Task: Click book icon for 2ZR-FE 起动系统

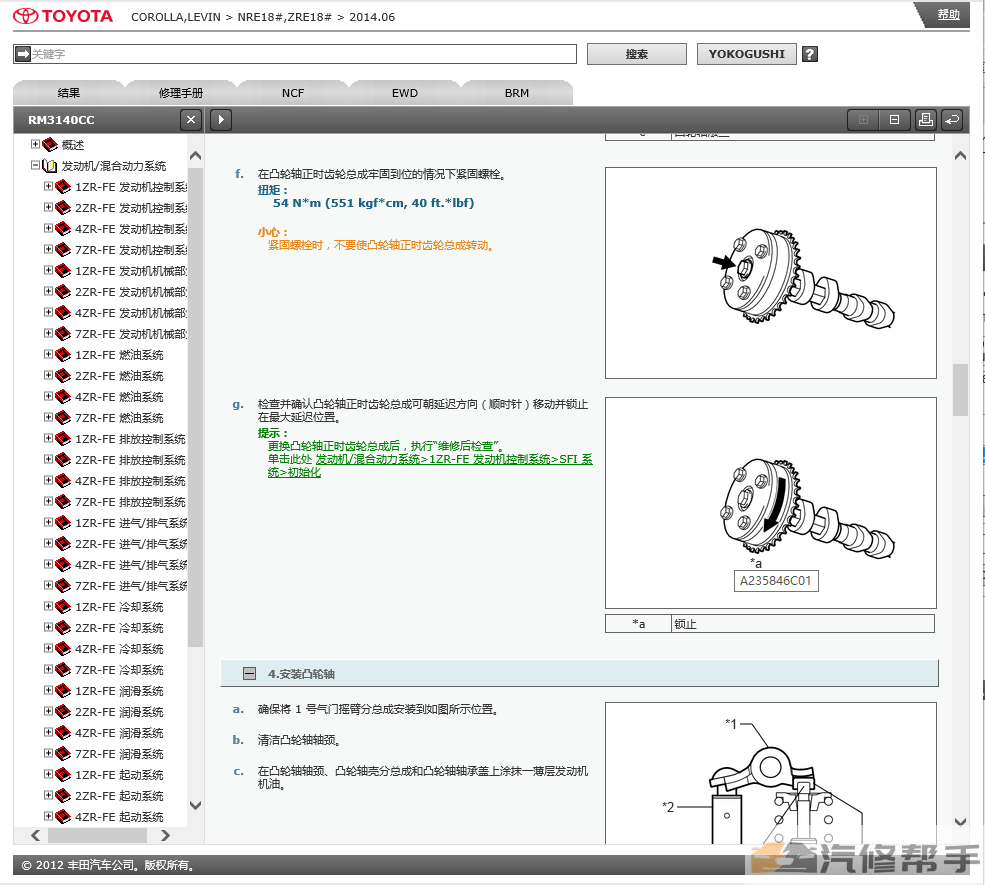Action: [63, 796]
